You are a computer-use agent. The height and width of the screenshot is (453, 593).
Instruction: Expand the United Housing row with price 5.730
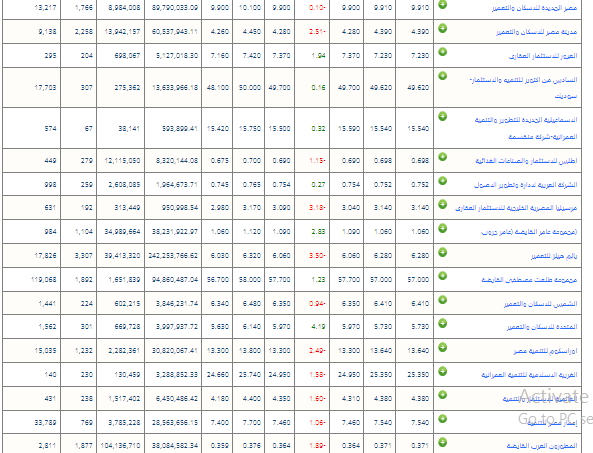[x=442, y=323]
